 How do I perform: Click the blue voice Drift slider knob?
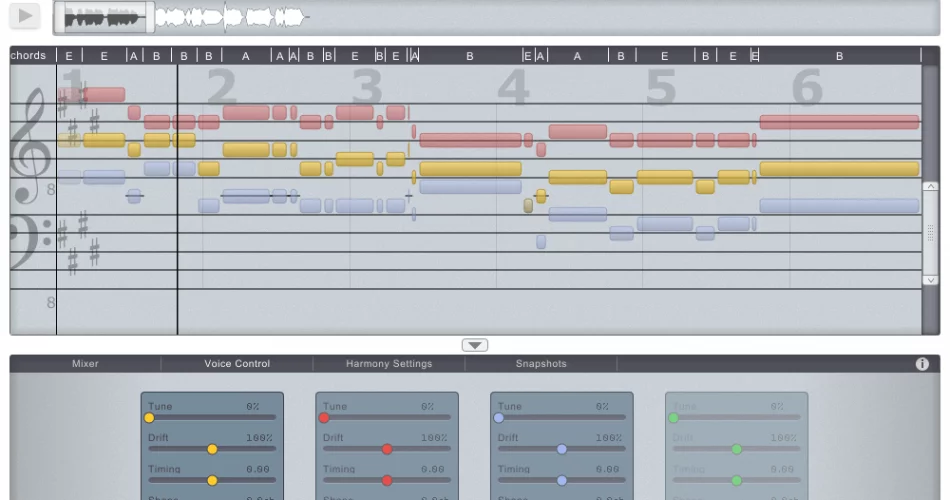point(562,449)
